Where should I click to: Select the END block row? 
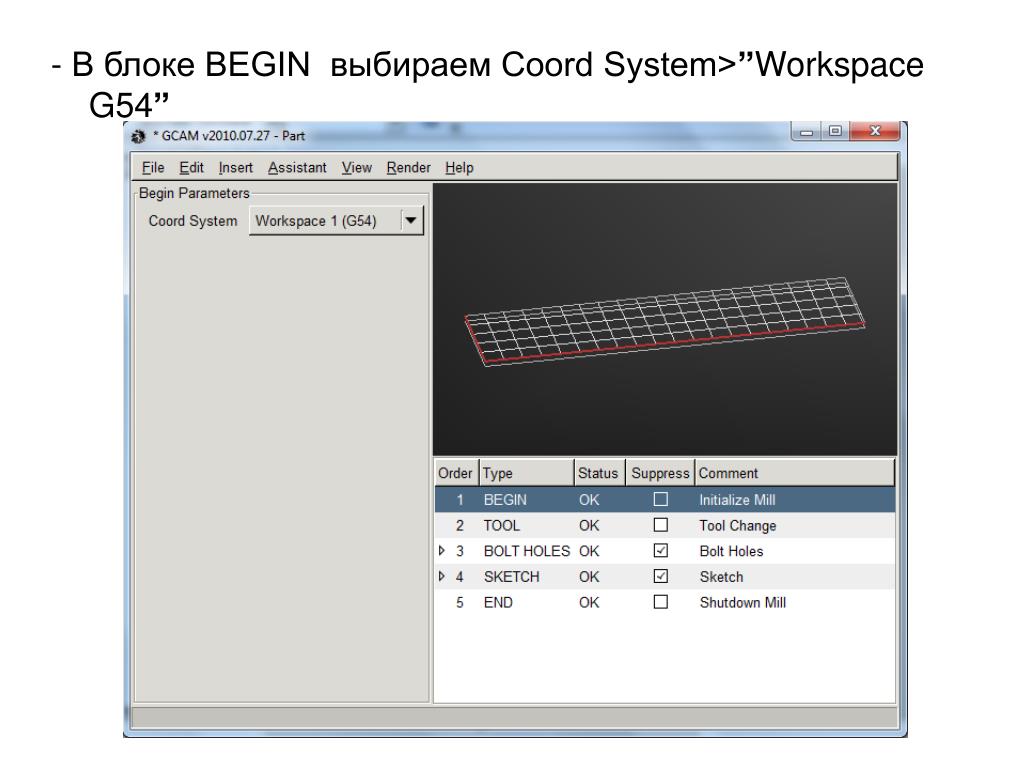[665, 601]
